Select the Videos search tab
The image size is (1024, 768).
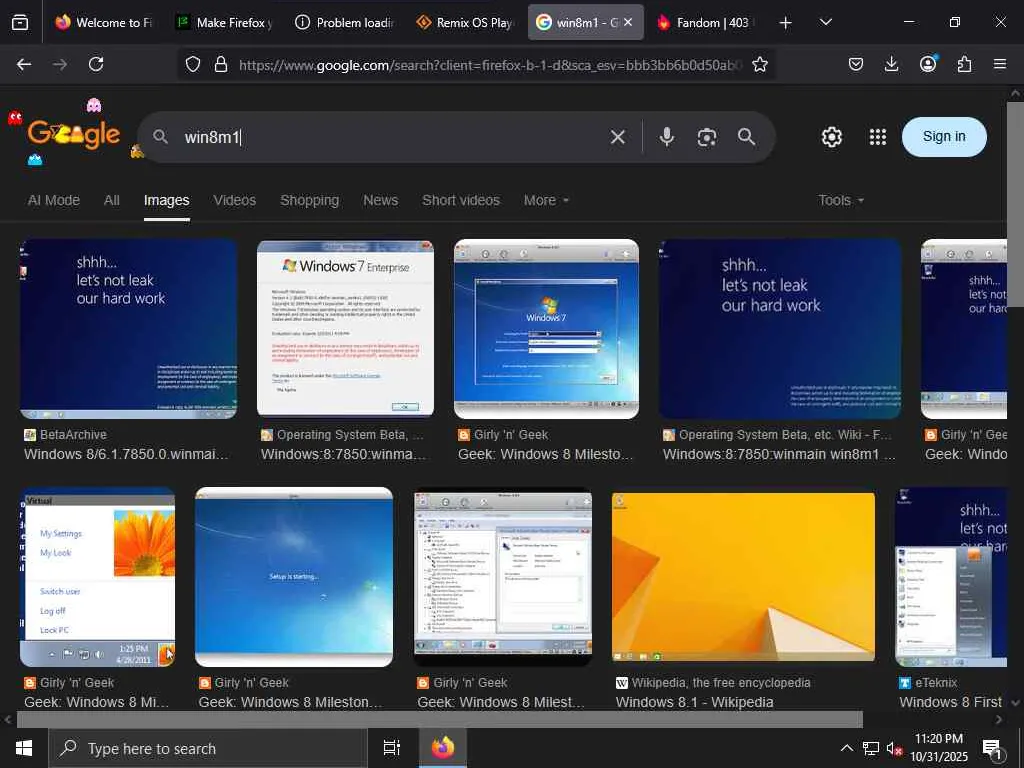tap(234, 200)
